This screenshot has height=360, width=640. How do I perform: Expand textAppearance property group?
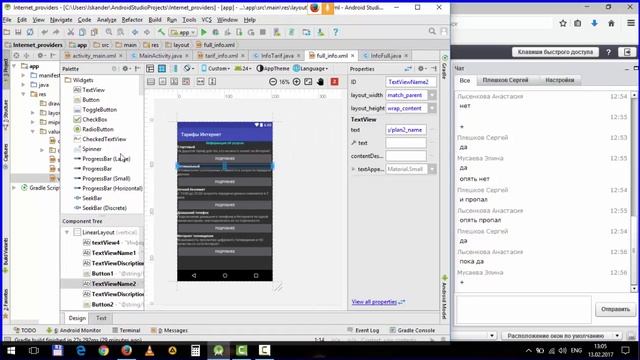pos(353,169)
